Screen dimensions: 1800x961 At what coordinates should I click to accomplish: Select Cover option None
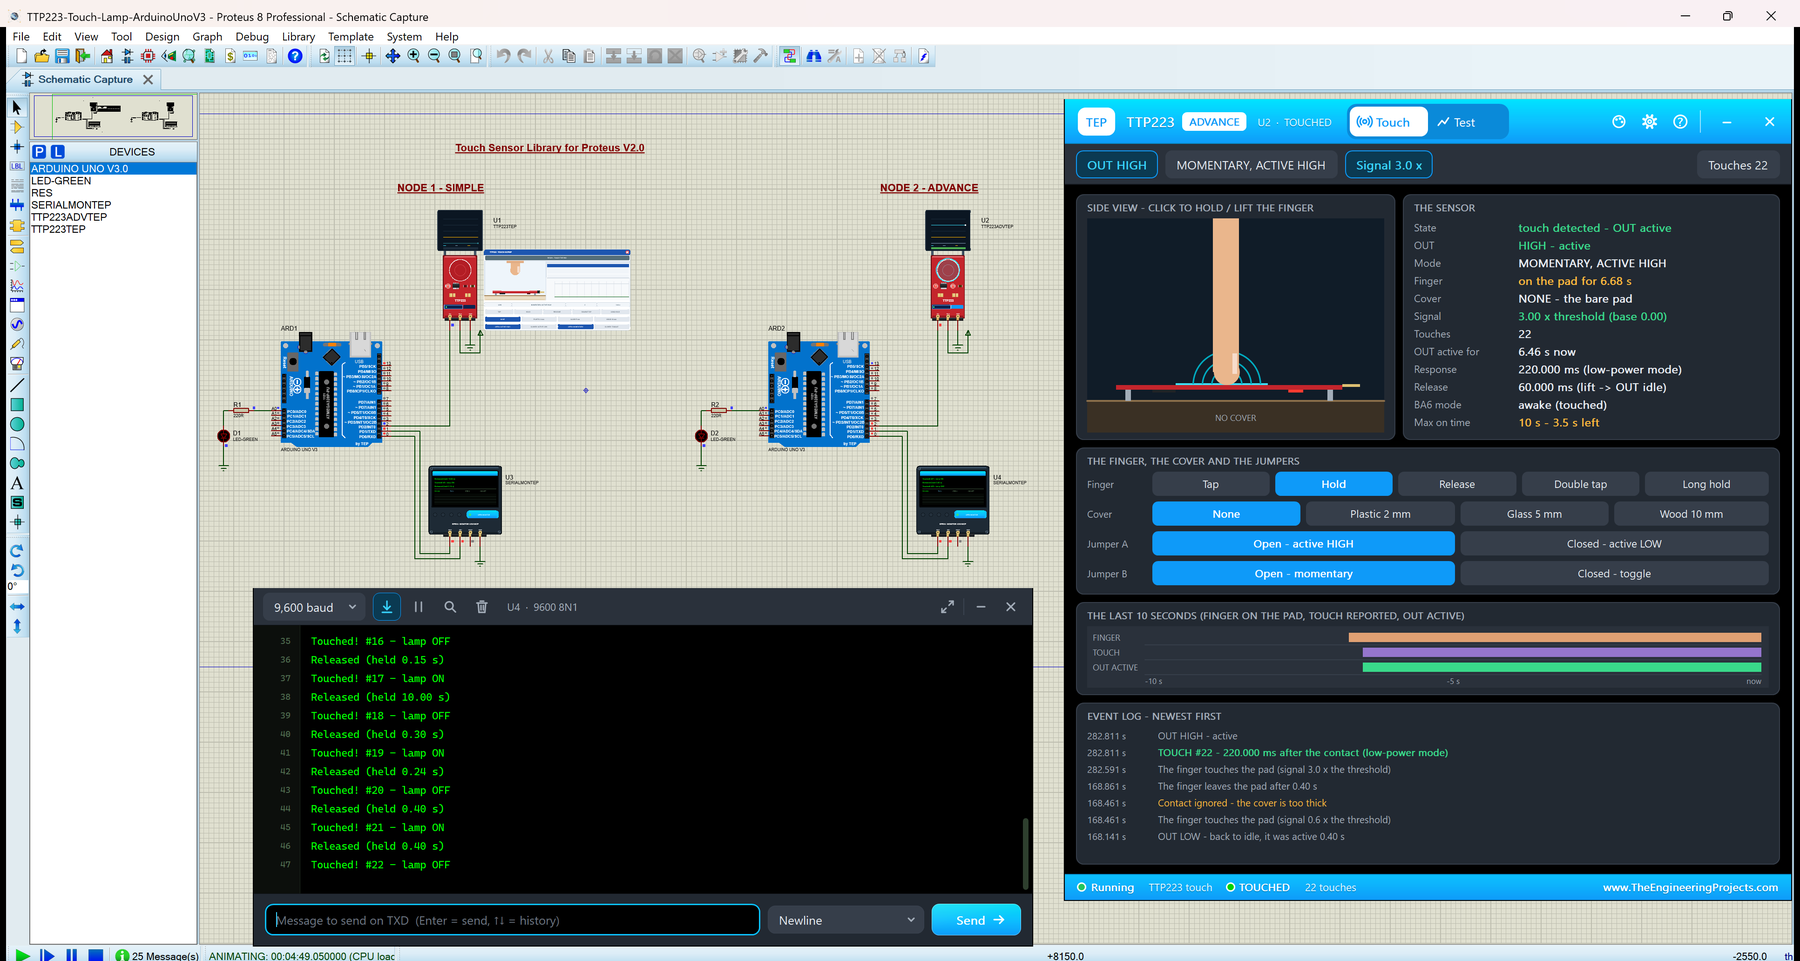pos(1226,514)
